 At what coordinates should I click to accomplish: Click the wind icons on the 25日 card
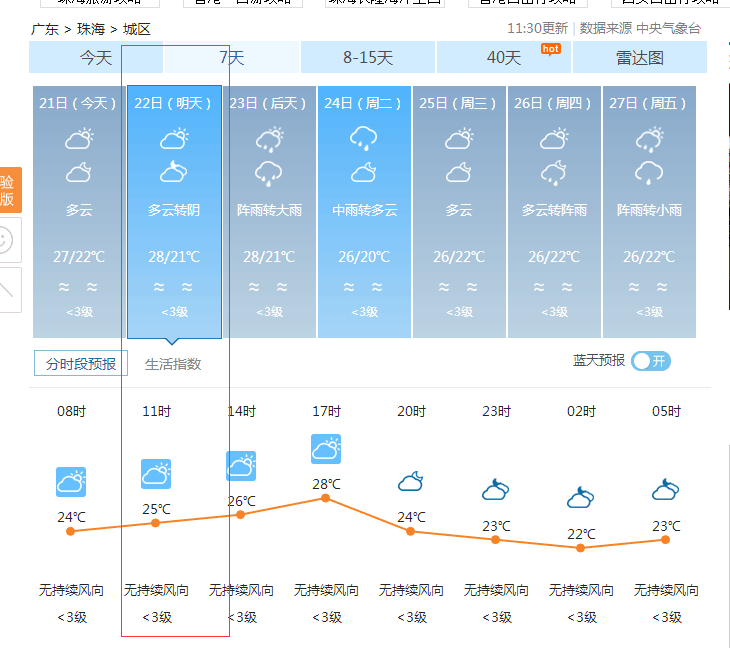(x=458, y=287)
